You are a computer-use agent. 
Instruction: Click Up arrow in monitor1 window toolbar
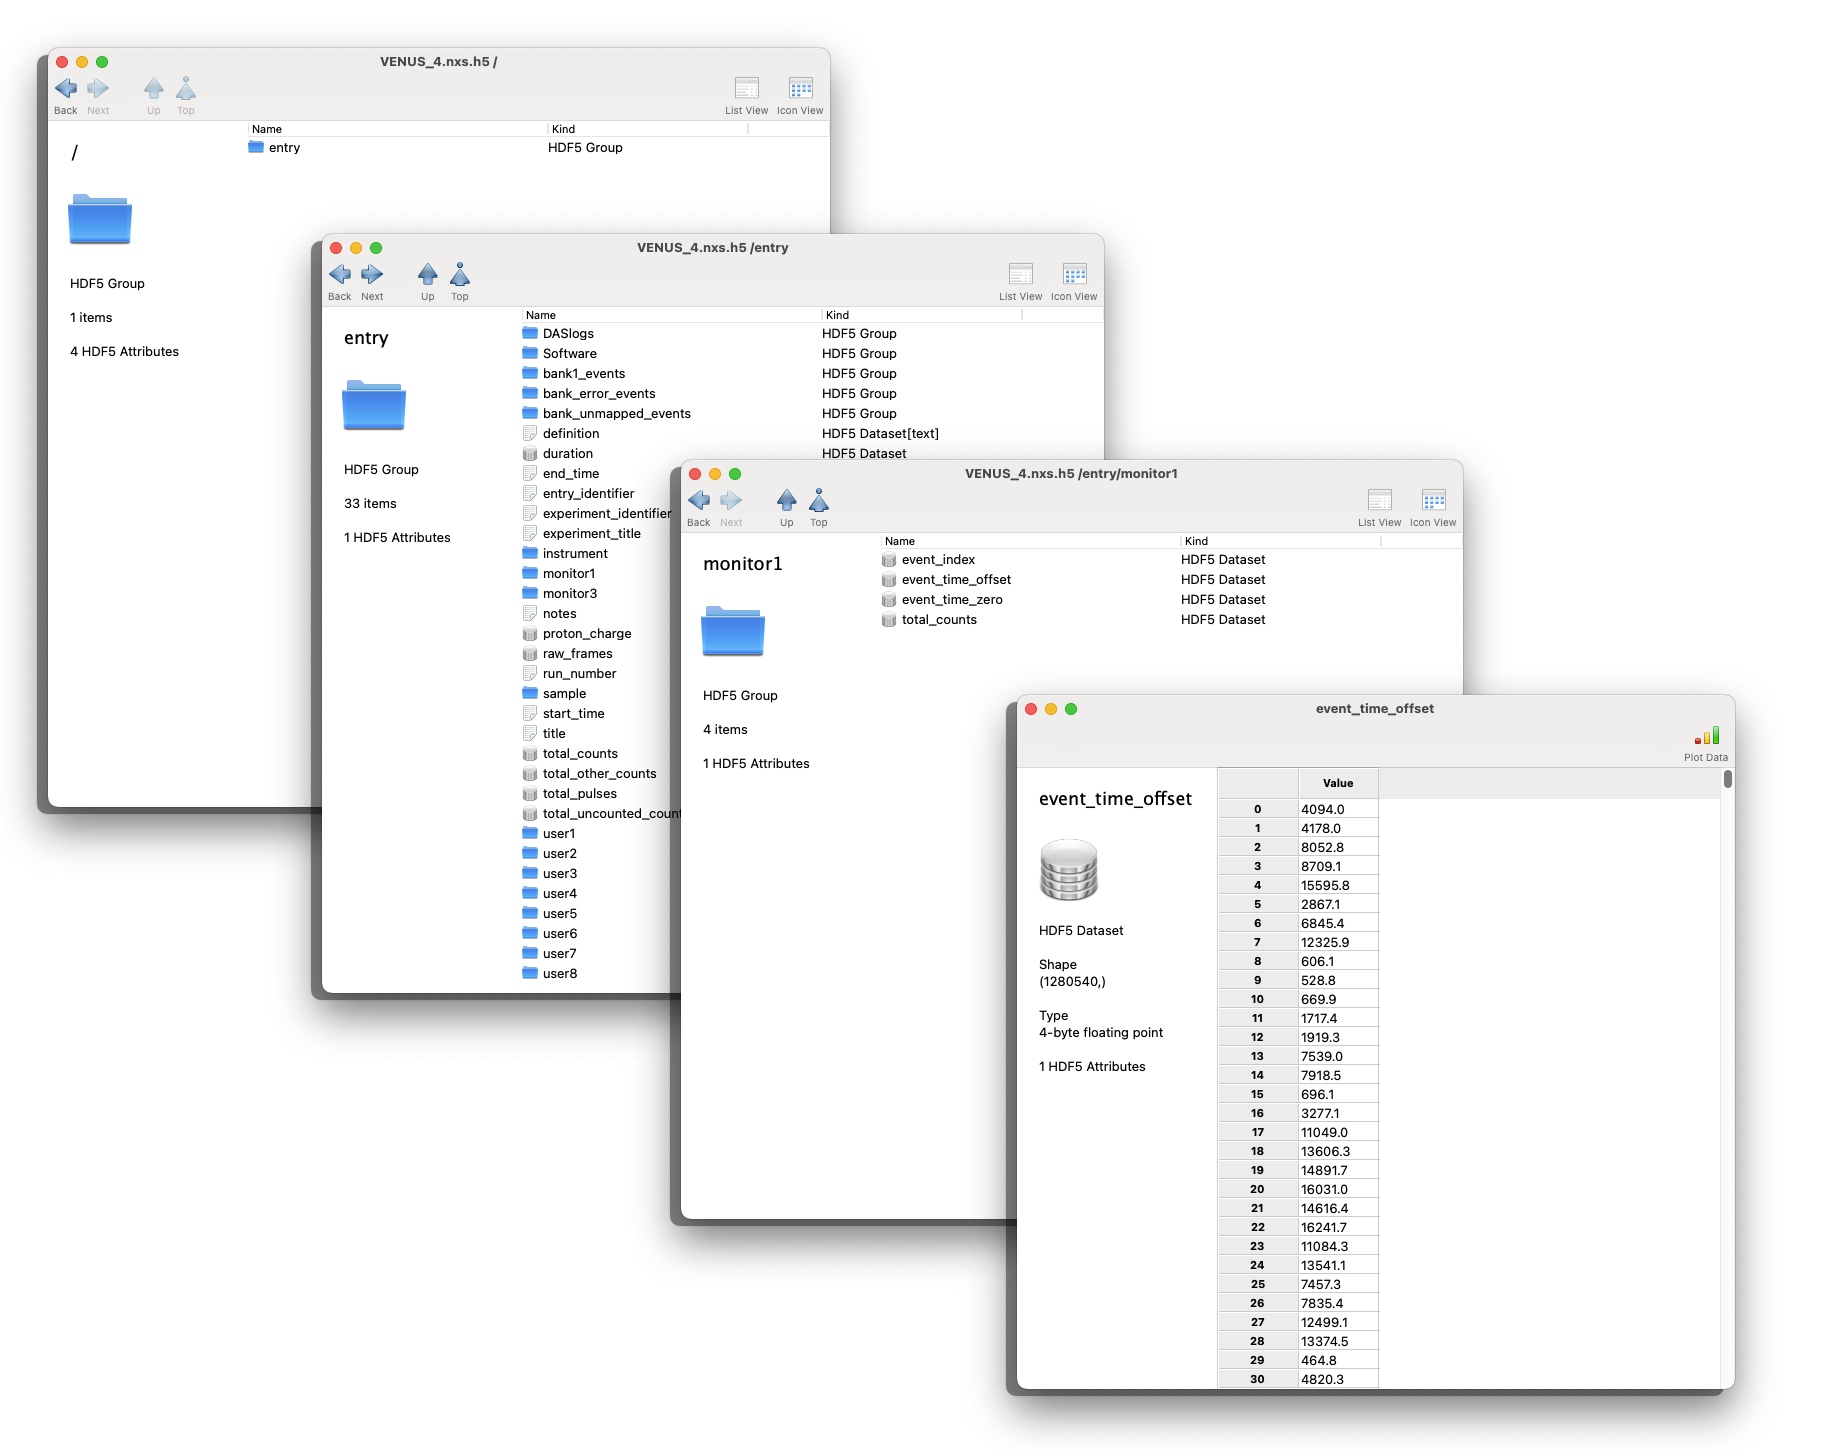[x=786, y=501]
